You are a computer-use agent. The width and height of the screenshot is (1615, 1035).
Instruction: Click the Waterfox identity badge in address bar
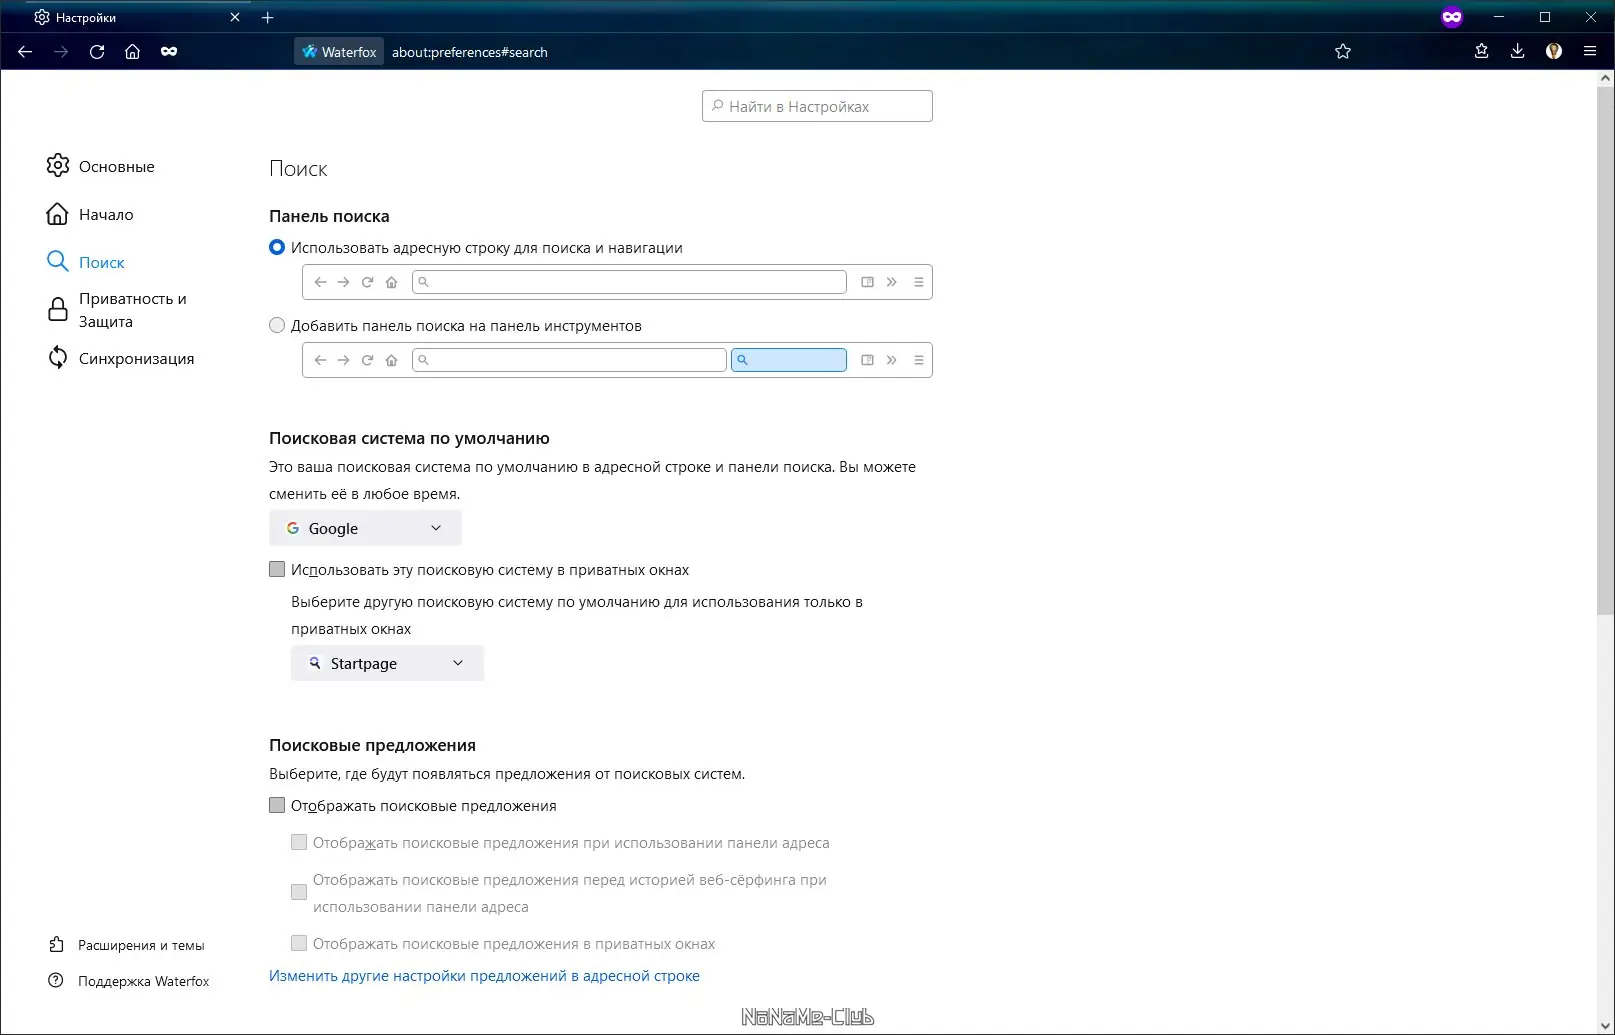click(339, 52)
